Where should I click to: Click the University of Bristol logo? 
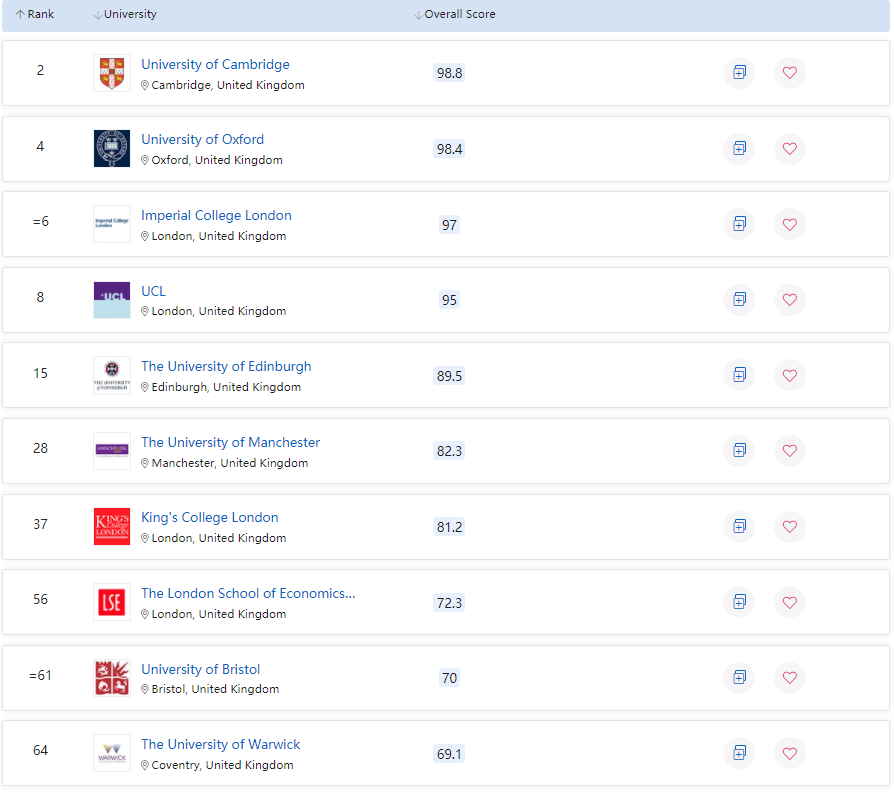(112, 677)
